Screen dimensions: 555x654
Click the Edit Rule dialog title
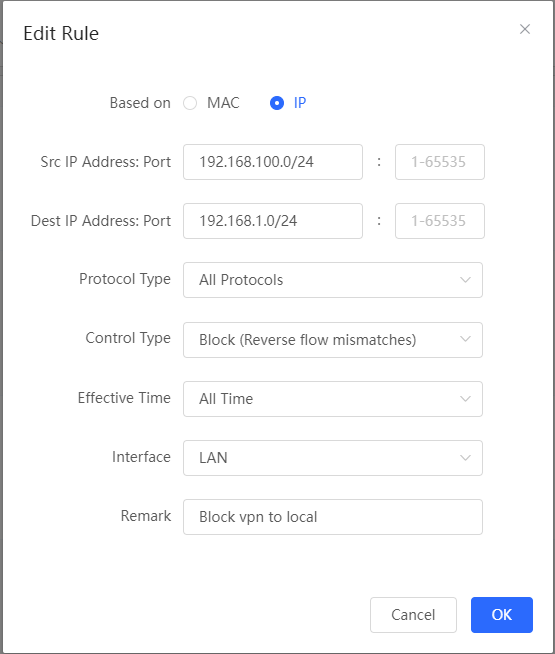[x=61, y=33]
